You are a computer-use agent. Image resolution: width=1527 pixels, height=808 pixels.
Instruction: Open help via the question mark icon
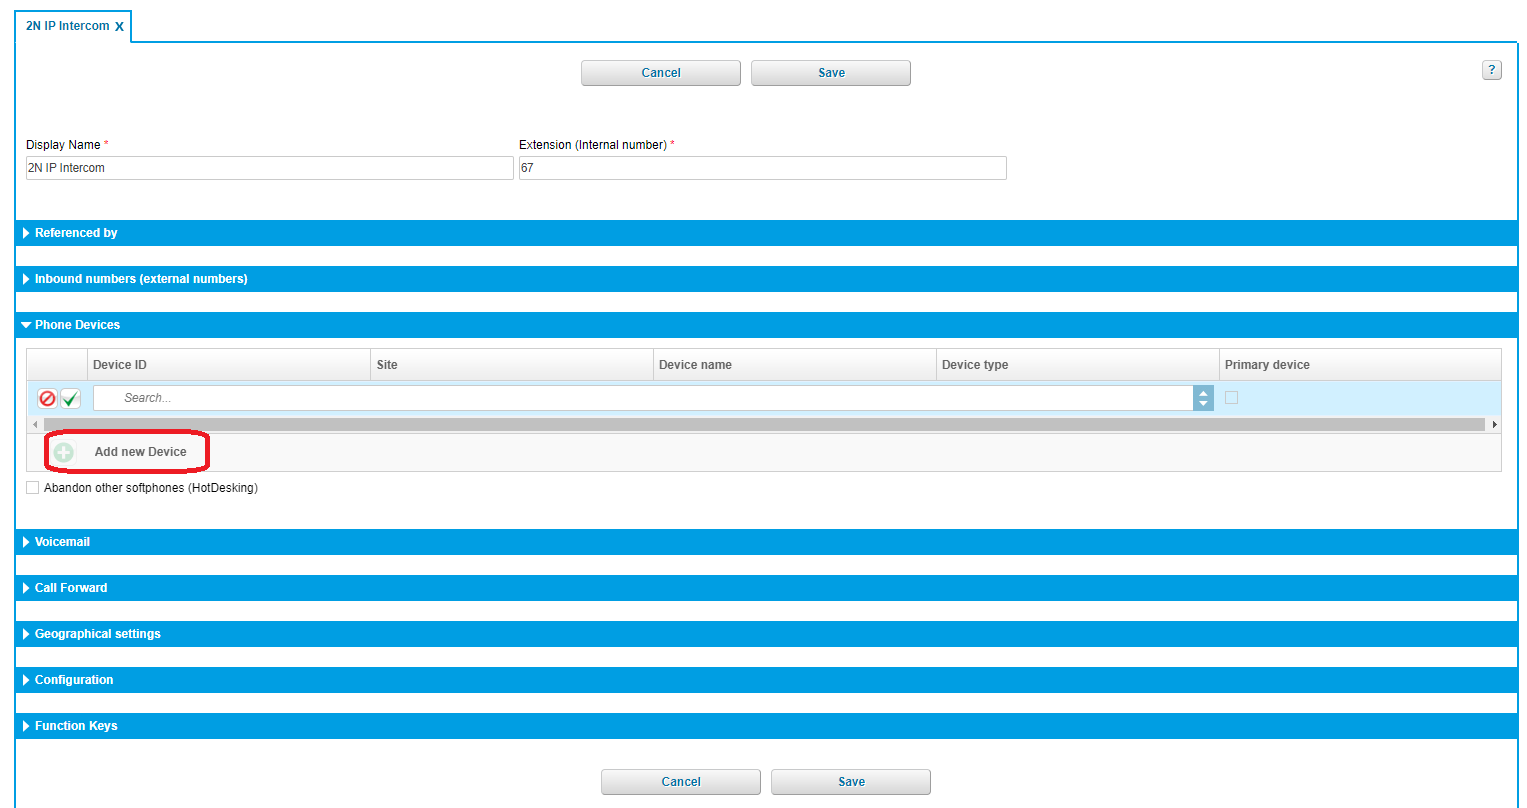point(1491,70)
